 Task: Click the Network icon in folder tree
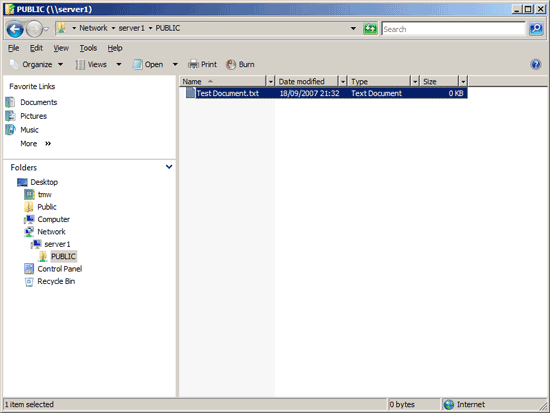coord(29,232)
